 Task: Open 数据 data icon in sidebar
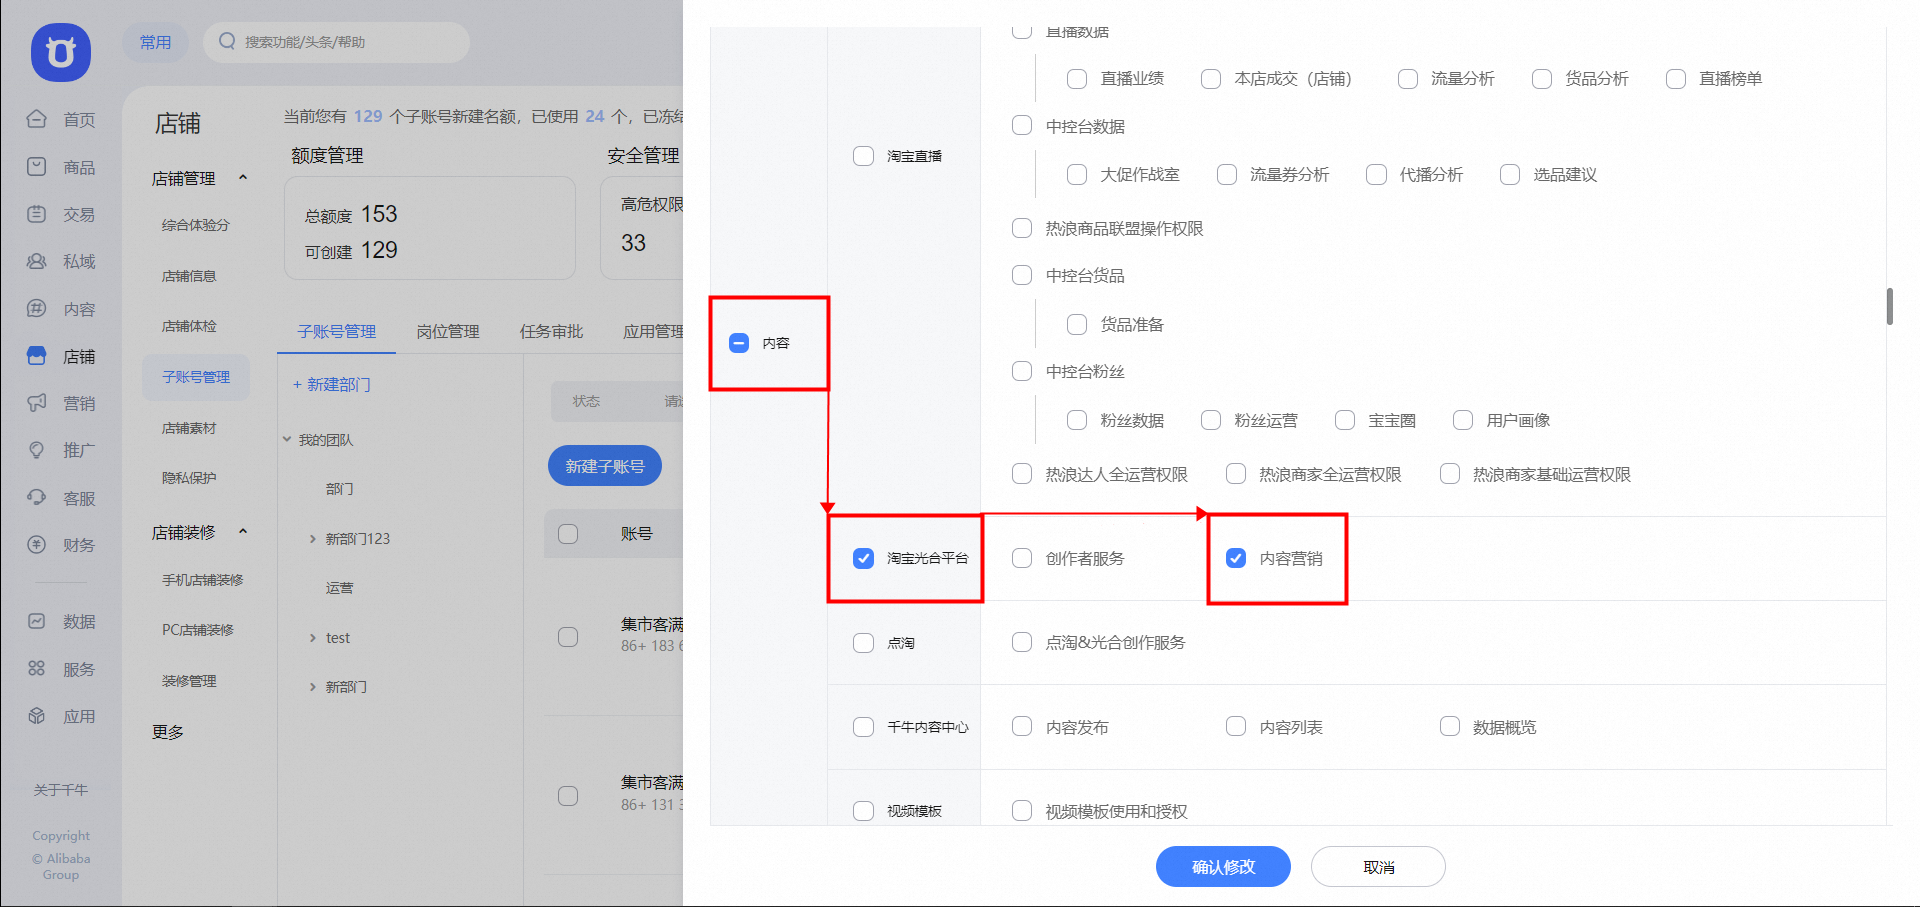(x=37, y=621)
